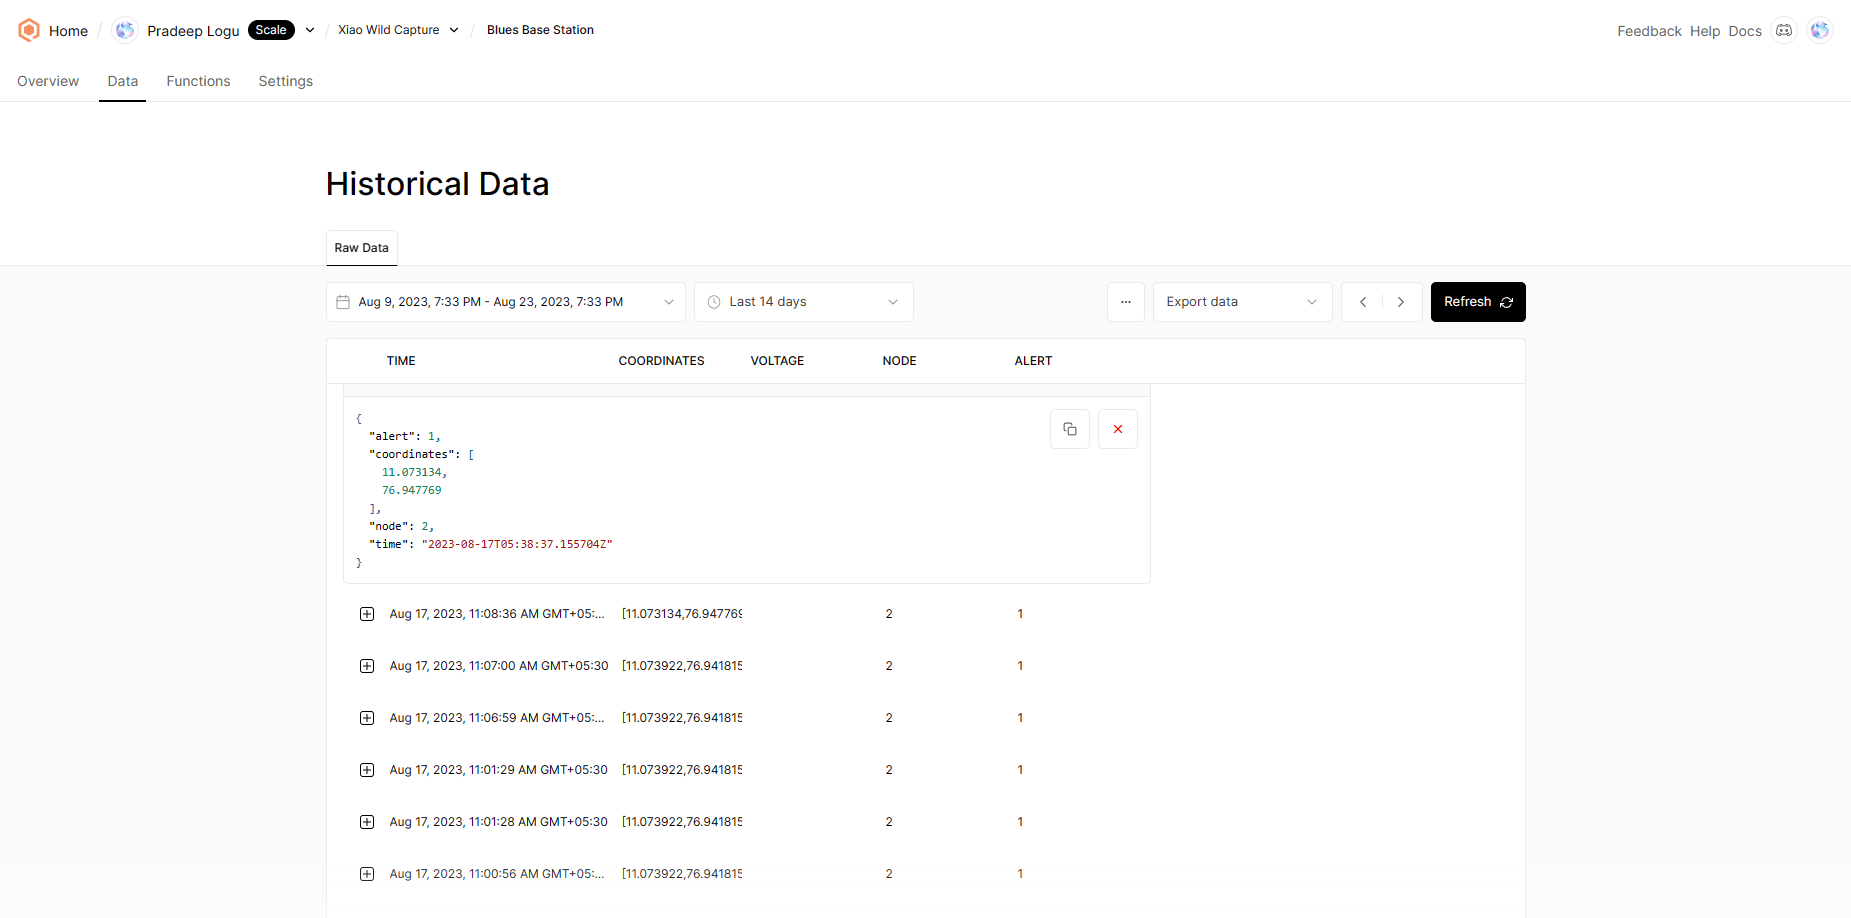Image resolution: width=1851 pixels, height=918 pixels.
Task: Open the date range picker dropdown
Action: tap(506, 302)
